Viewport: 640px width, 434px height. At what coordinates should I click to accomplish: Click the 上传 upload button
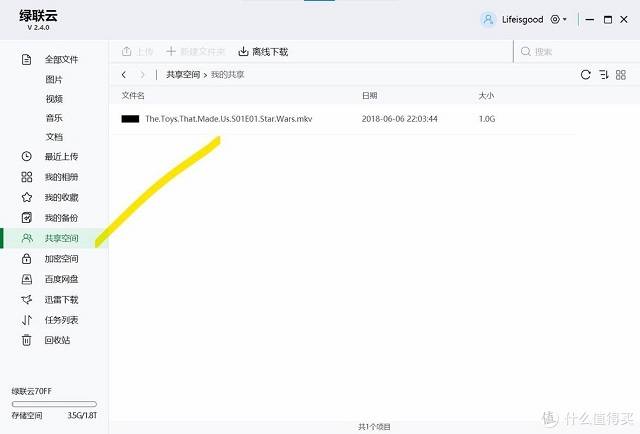[x=138, y=51]
